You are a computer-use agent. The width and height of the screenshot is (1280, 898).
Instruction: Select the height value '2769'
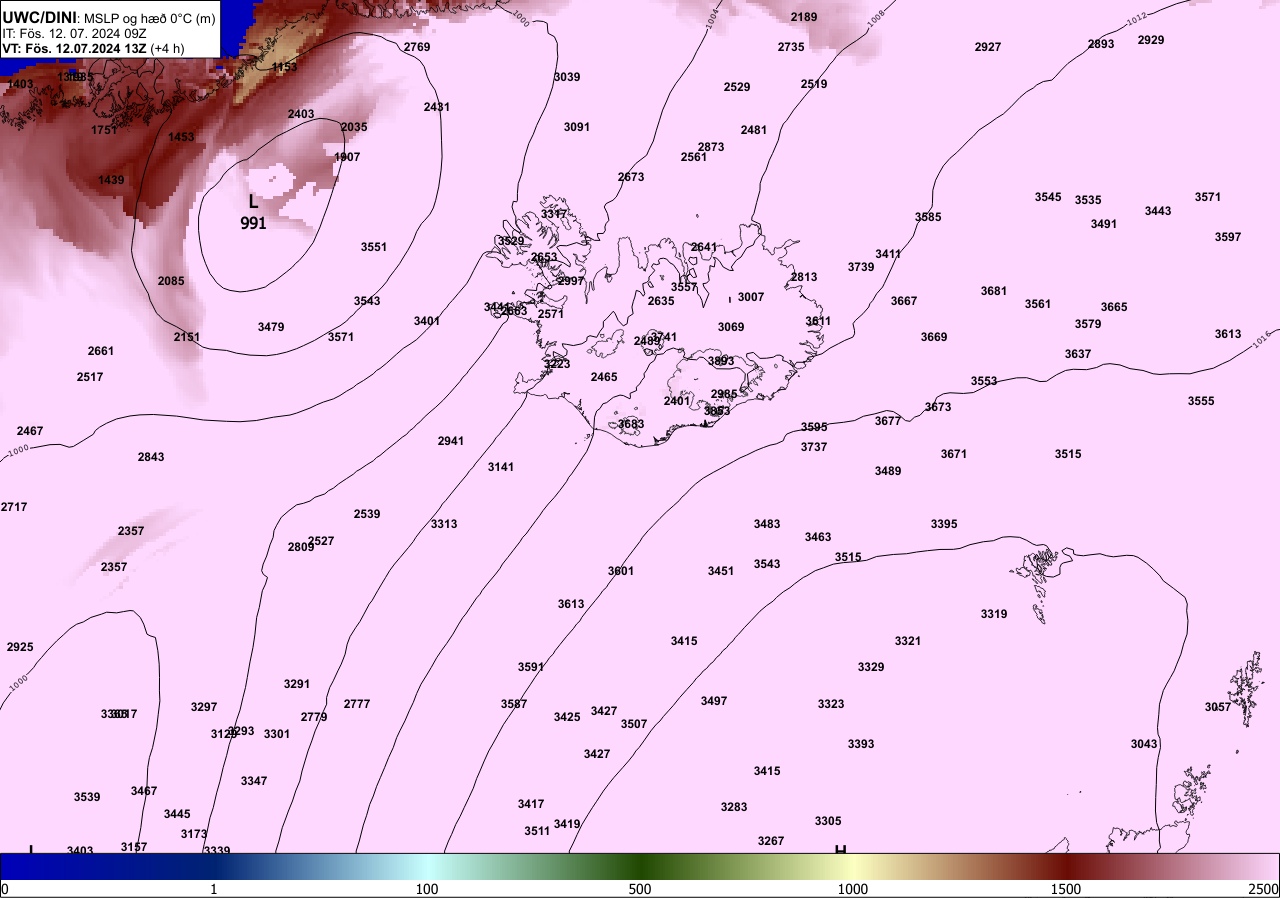tap(417, 47)
